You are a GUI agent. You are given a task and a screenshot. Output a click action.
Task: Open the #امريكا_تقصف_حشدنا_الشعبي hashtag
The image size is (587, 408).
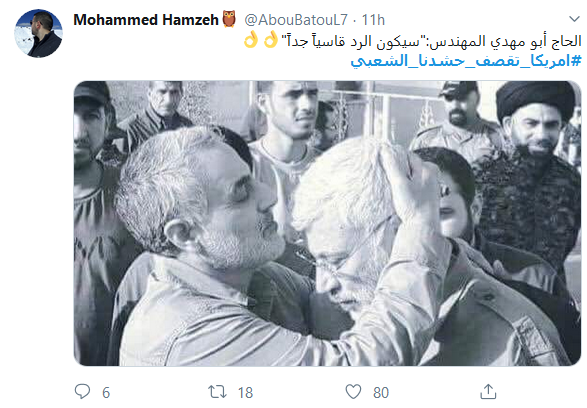466,61
